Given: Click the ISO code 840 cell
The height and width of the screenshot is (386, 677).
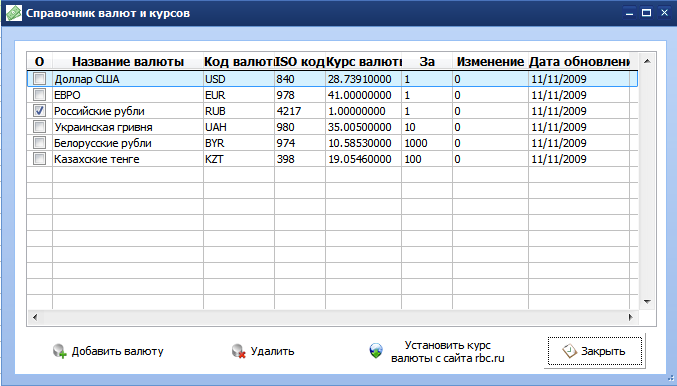Looking at the screenshot, I should pos(300,79).
